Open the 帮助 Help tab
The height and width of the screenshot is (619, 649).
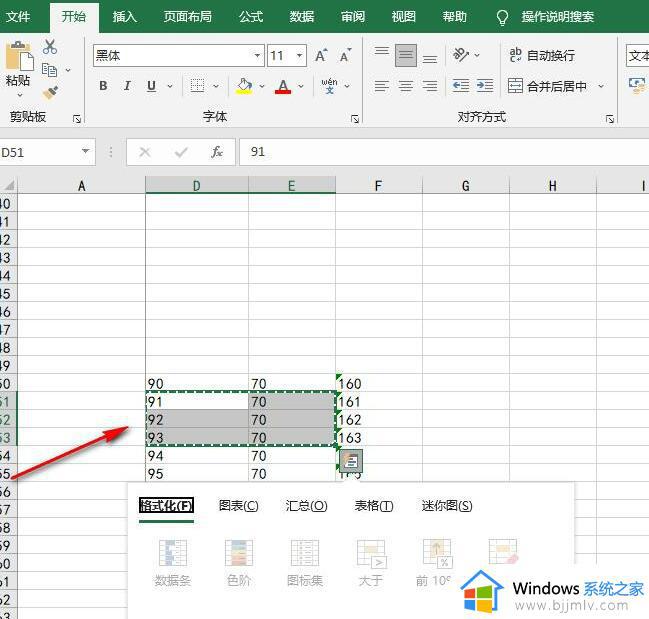[454, 17]
